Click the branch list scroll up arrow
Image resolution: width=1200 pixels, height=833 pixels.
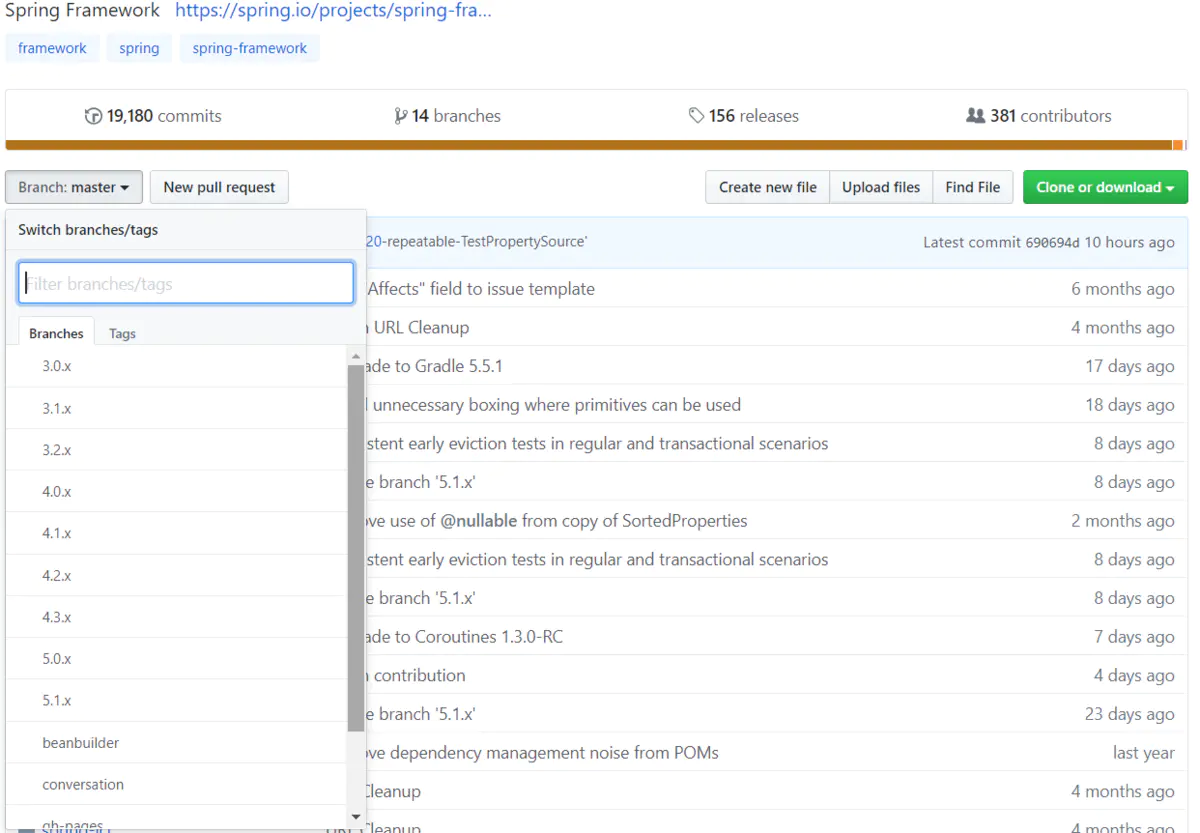click(356, 355)
